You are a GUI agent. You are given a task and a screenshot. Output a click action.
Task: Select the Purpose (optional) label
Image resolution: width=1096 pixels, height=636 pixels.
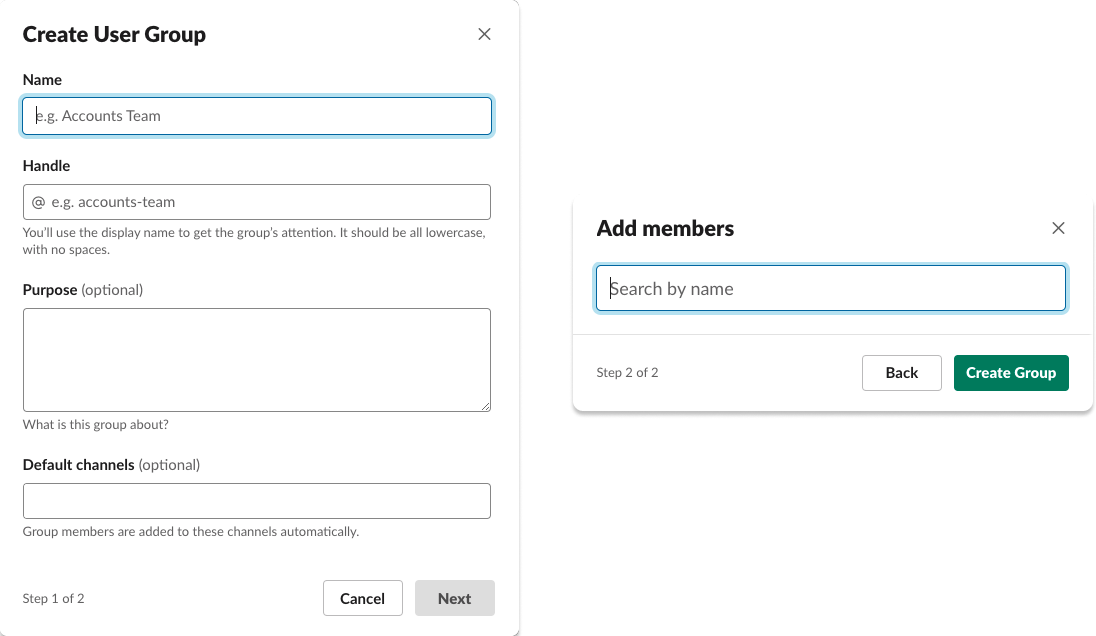pyautogui.click(x=83, y=290)
